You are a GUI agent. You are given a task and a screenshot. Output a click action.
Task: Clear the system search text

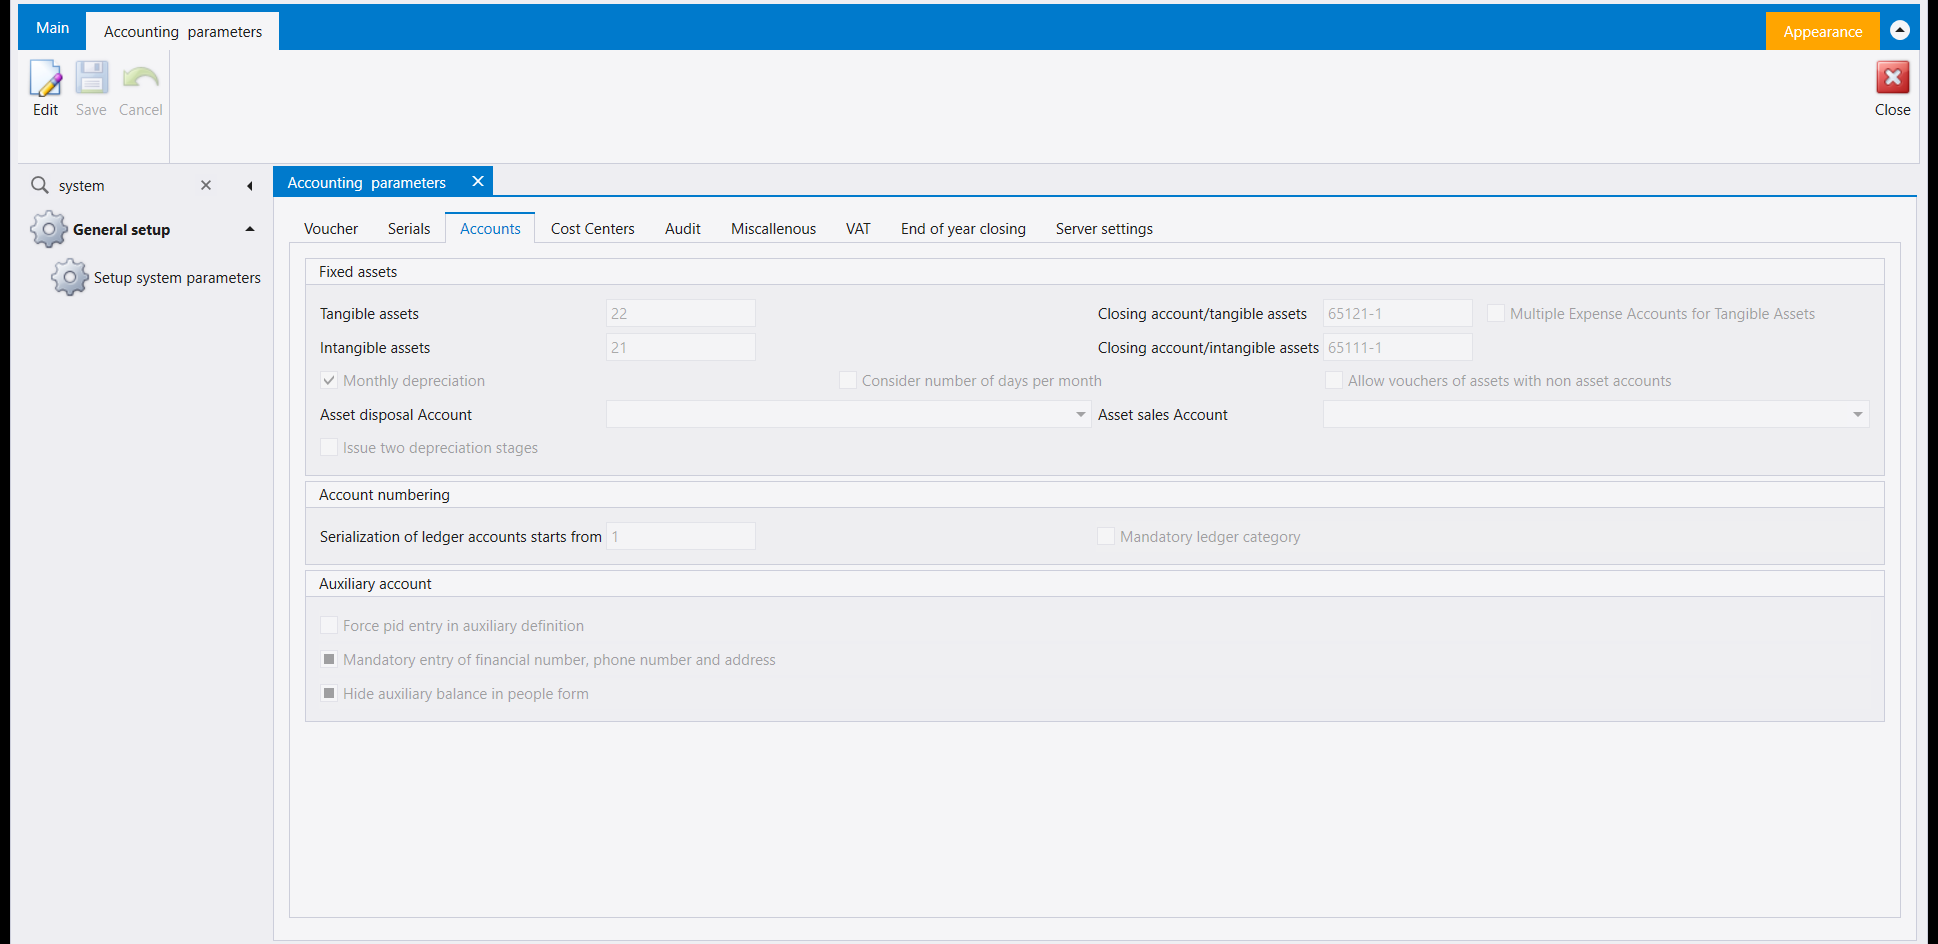click(206, 185)
